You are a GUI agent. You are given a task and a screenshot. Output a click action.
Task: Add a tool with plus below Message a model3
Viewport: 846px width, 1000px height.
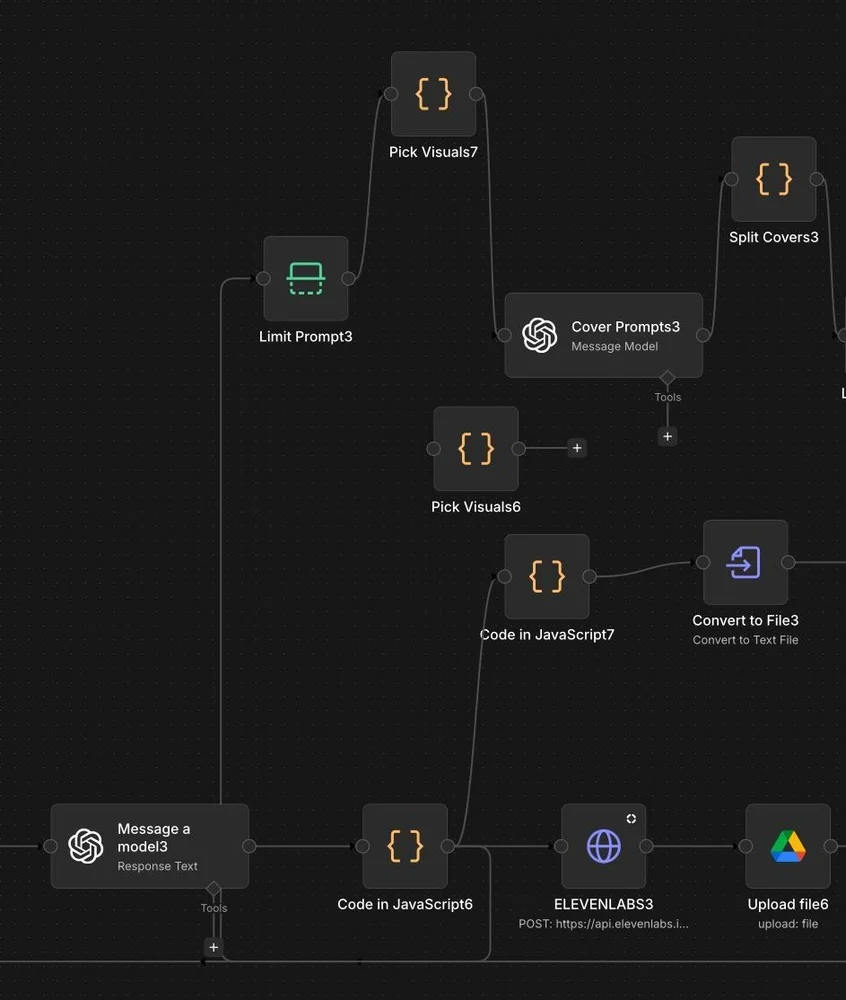pyautogui.click(x=214, y=947)
